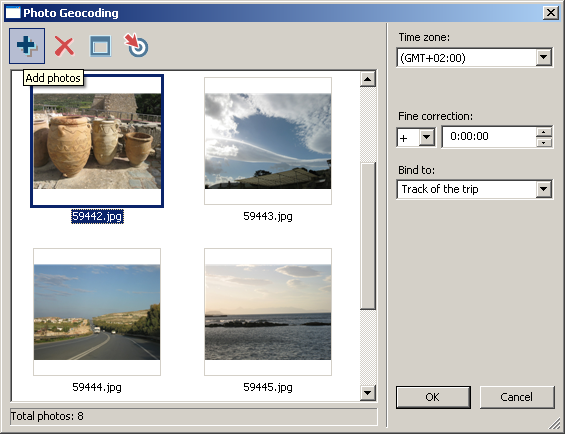Click the red X remove photo icon

[64, 46]
